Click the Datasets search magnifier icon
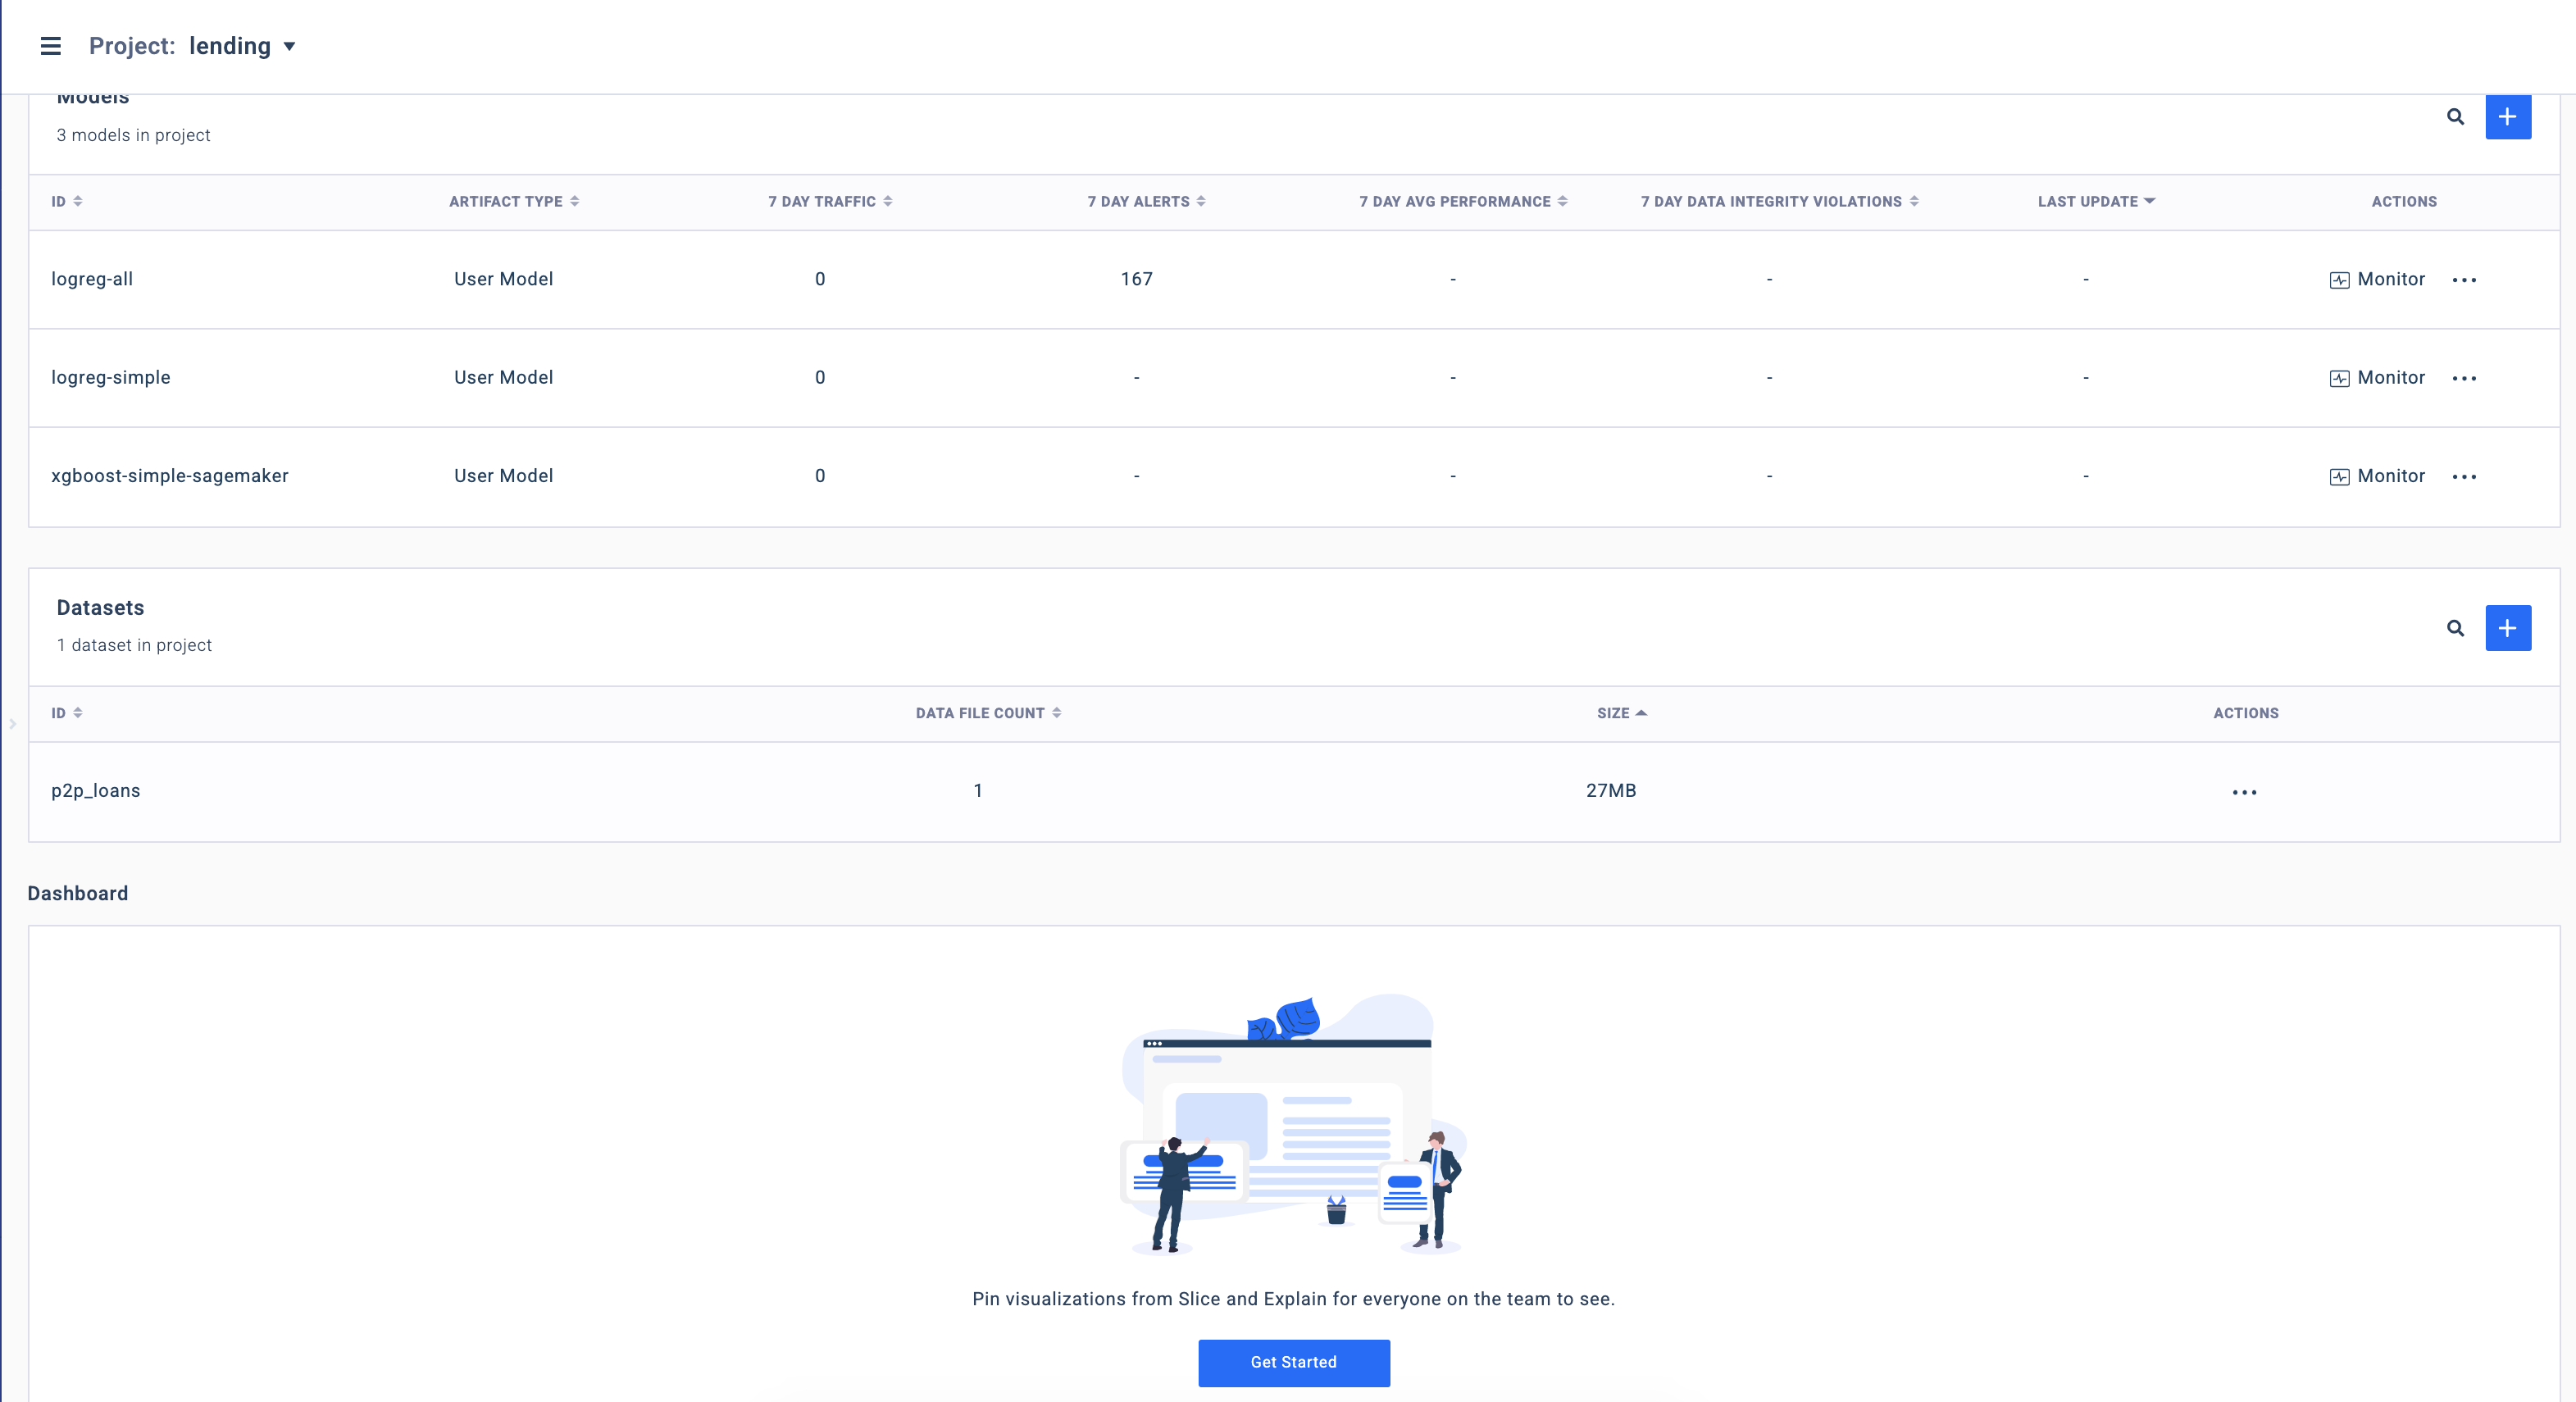This screenshot has width=2576, height=1402. (x=2455, y=628)
